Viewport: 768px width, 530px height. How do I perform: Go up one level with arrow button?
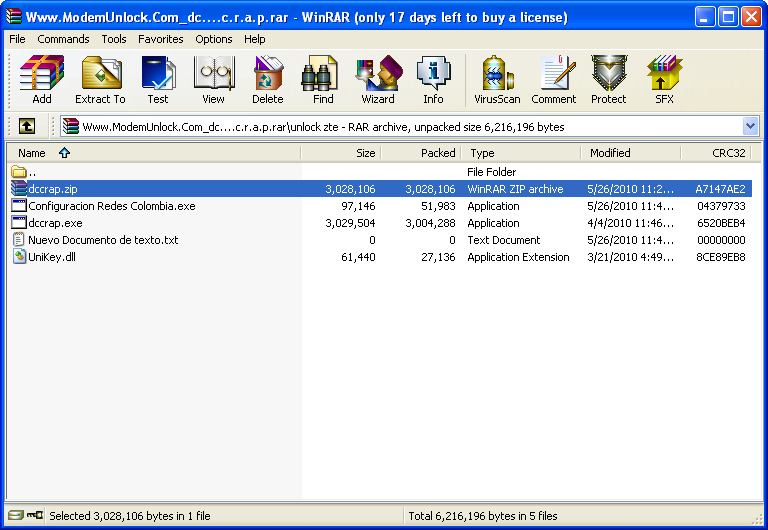pyautogui.click(x=27, y=126)
